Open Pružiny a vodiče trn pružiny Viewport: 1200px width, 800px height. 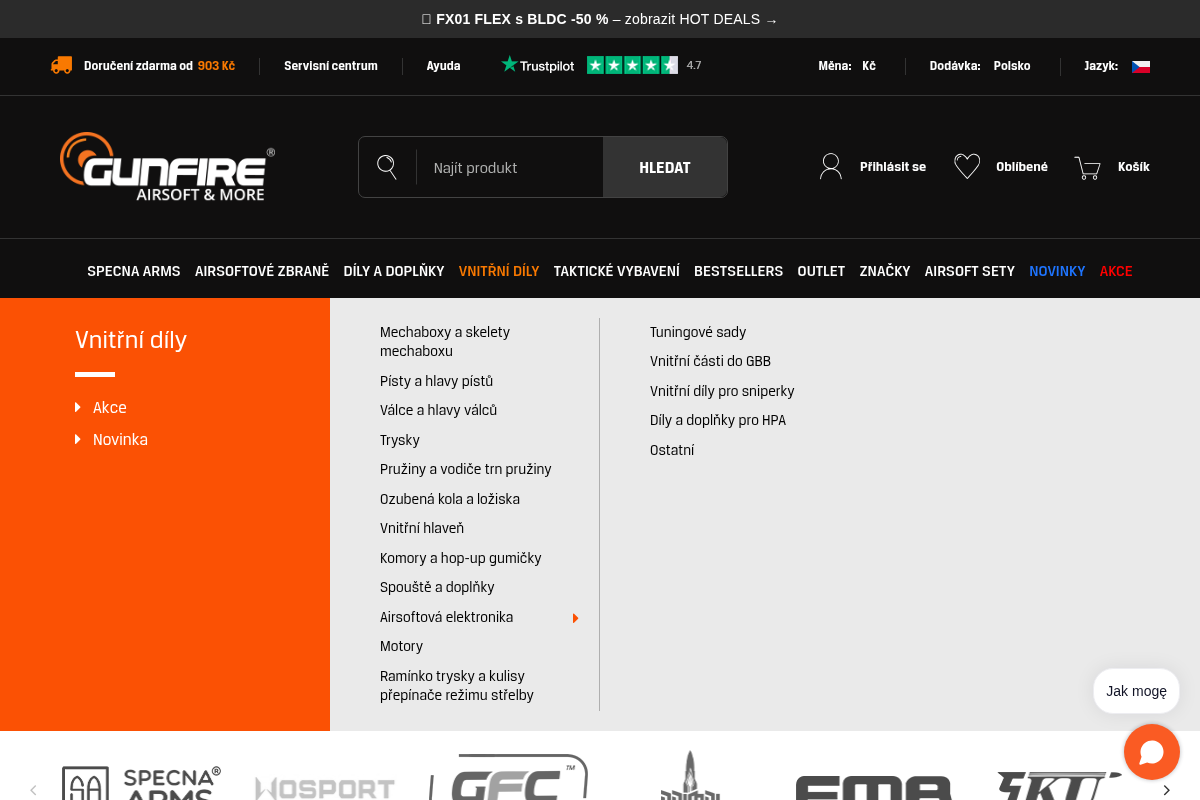[466, 469]
